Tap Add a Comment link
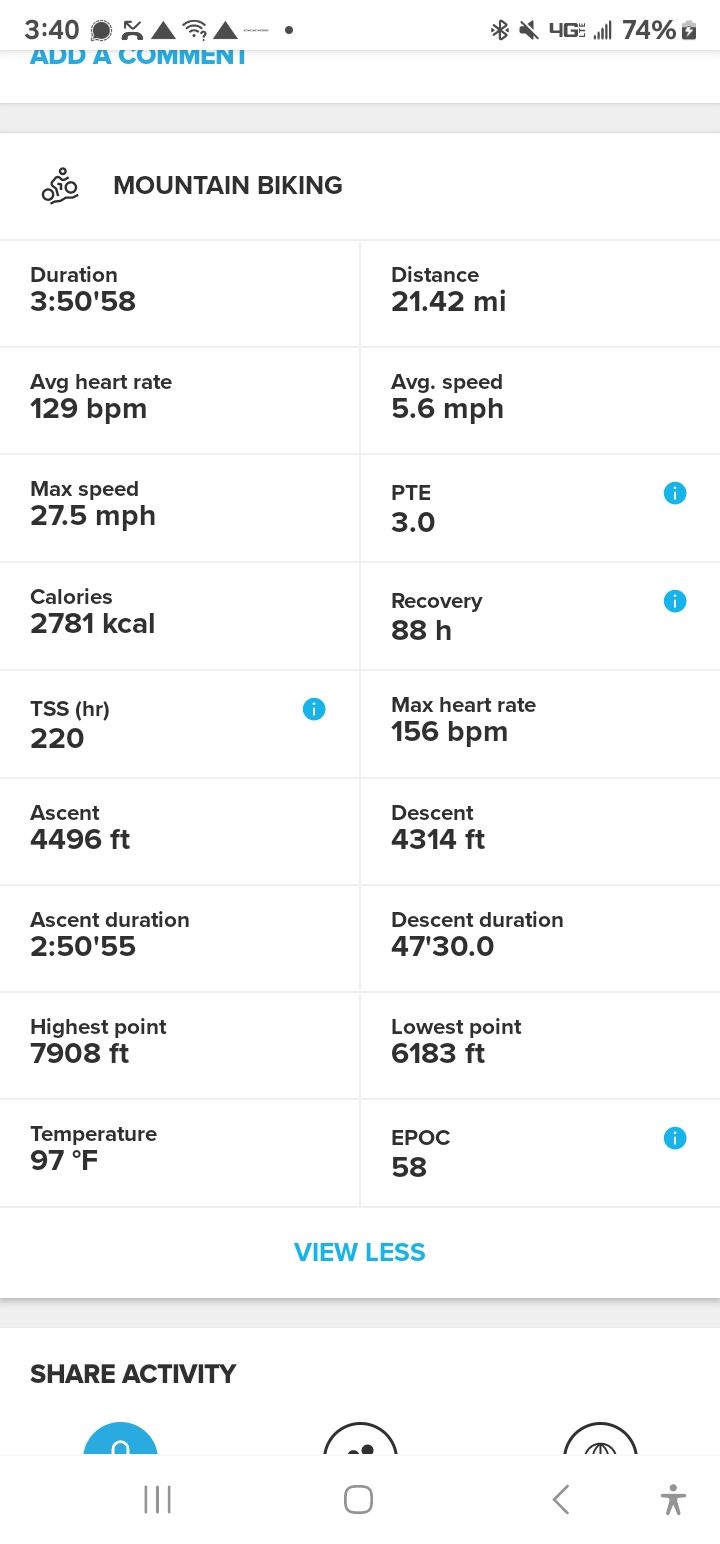This screenshot has height=1544, width=720. (x=138, y=57)
